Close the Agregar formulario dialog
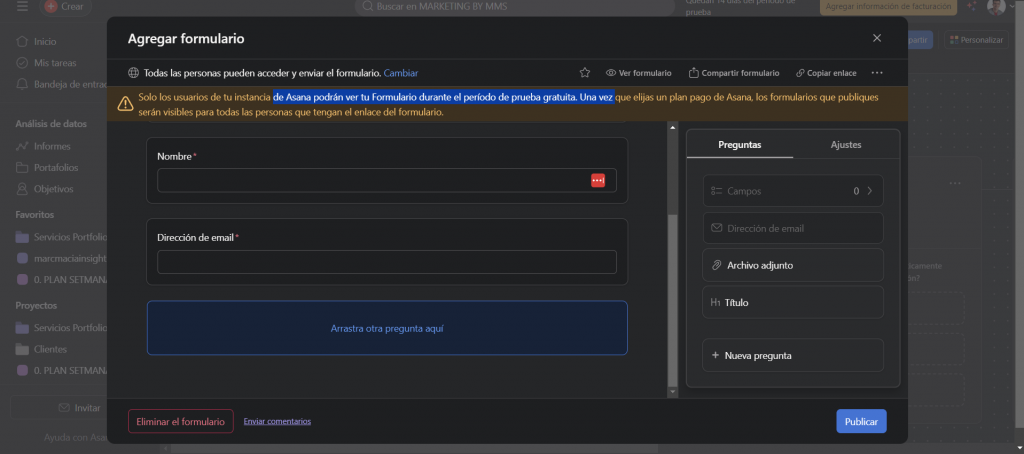The image size is (1024, 454). click(x=877, y=38)
